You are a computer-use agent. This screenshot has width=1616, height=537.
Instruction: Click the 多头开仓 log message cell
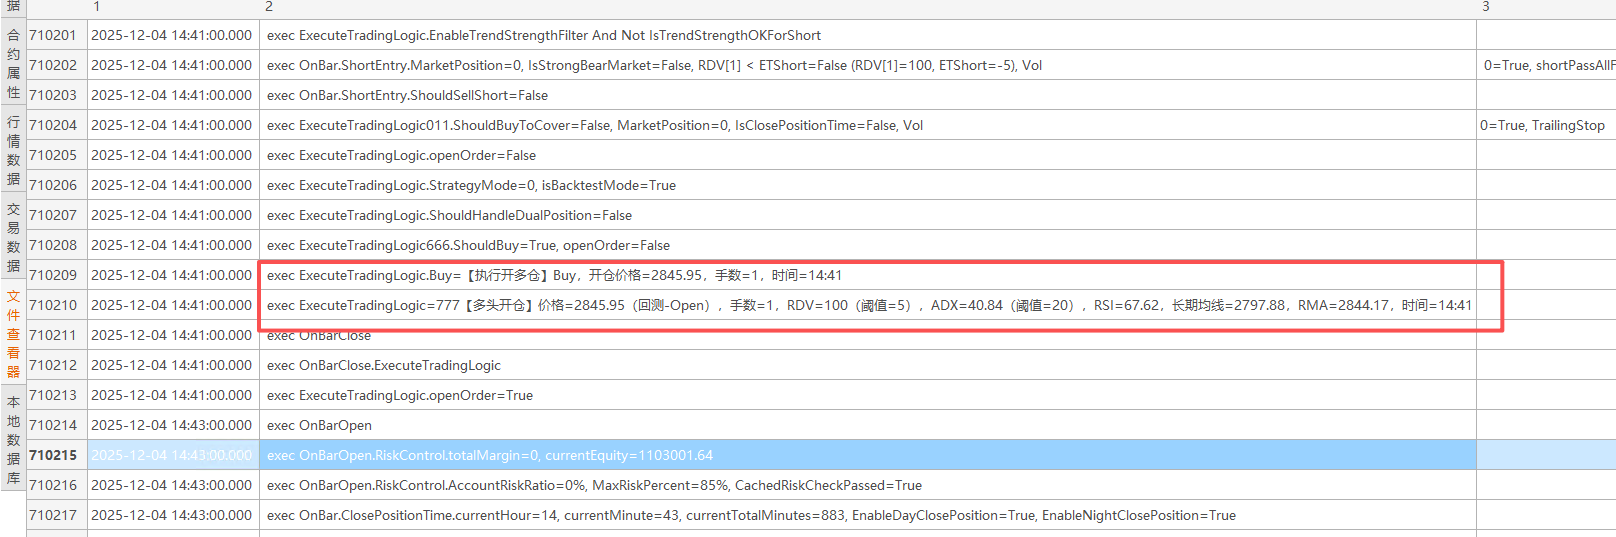(868, 305)
